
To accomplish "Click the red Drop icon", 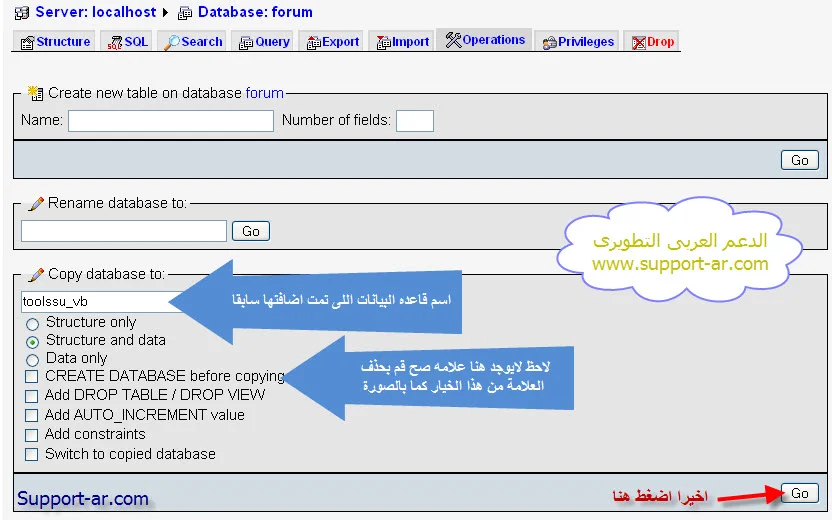I will pyautogui.click(x=638, y=42).
